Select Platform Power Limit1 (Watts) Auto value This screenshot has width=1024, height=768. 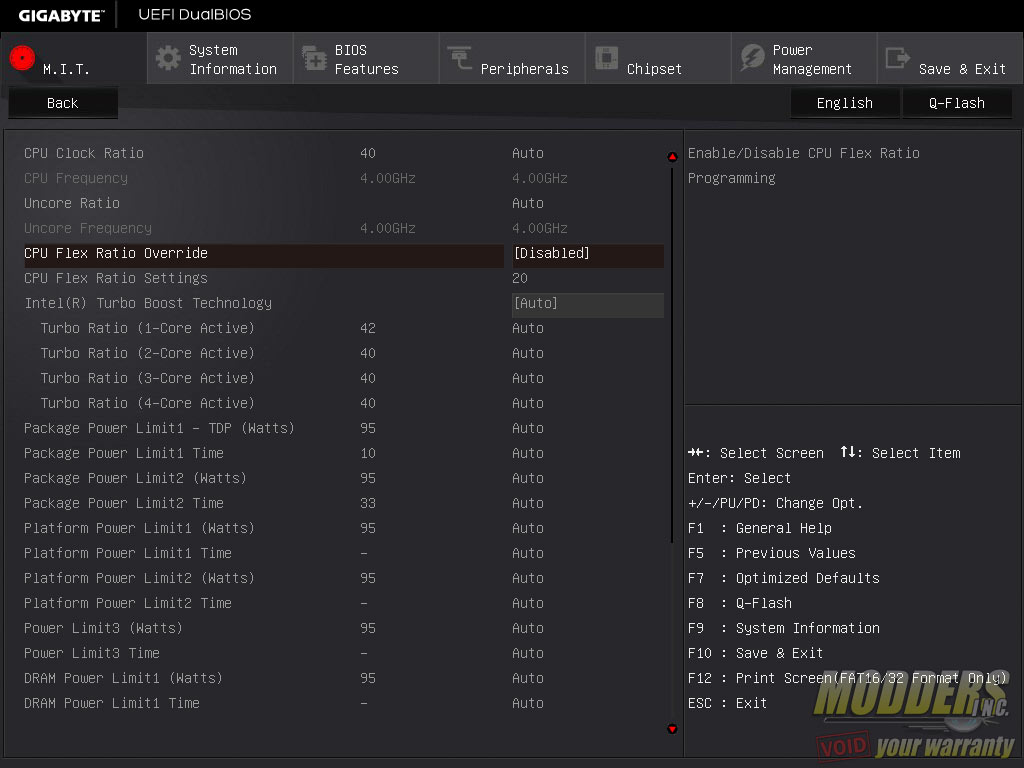(528, 528)
